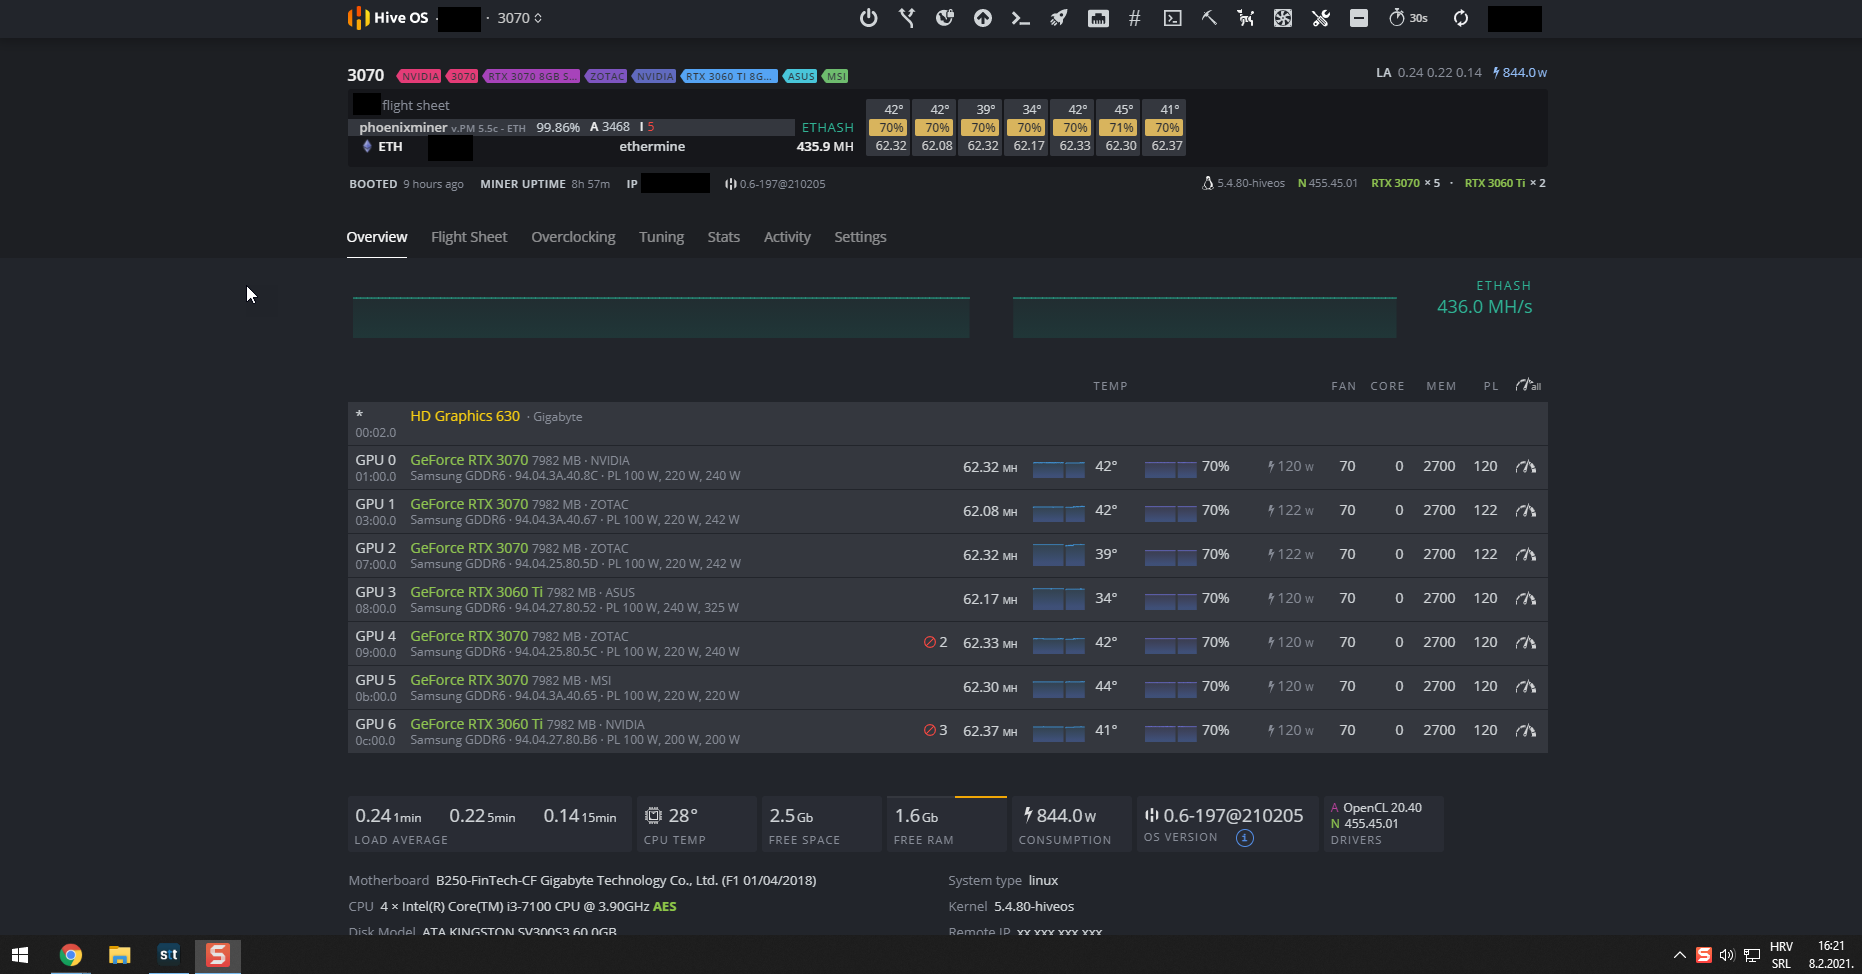Open the tuning gauge icon for GPU 0

(1525, 467)
